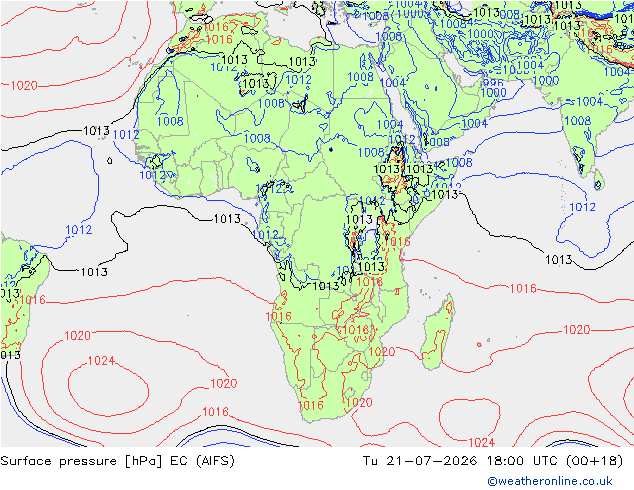Select the 'Tu 21-07-2026 18:00 UTC' timestamp text
Screen dimensions: 634x490
[462, 461]
